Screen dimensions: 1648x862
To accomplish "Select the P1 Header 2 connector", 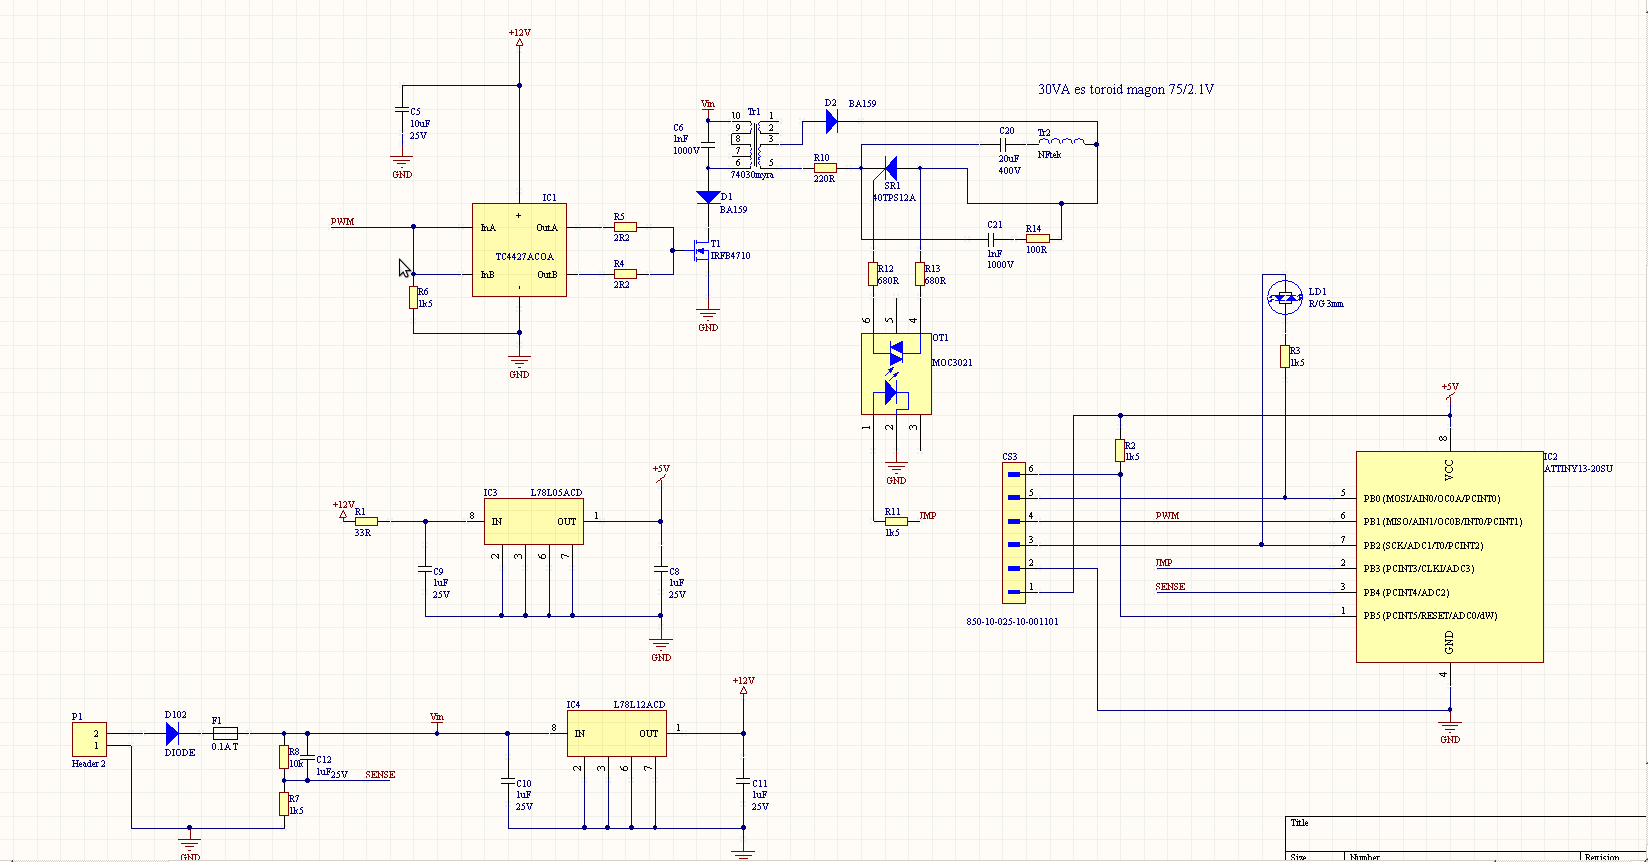I will coord(88,740).
